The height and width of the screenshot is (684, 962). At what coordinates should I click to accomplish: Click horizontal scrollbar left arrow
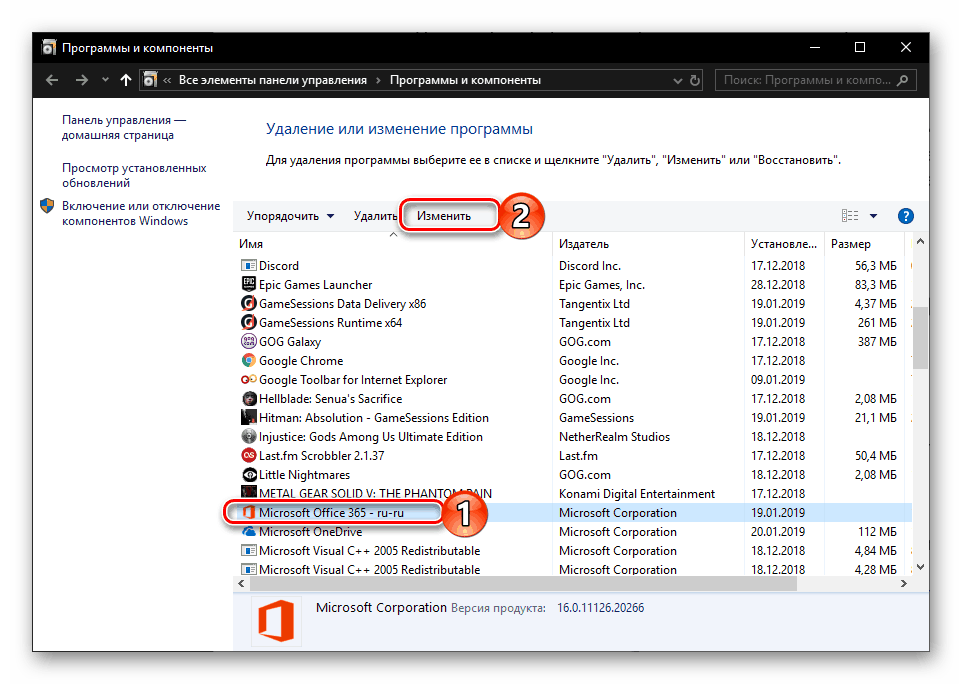click(x=241, y=583)
